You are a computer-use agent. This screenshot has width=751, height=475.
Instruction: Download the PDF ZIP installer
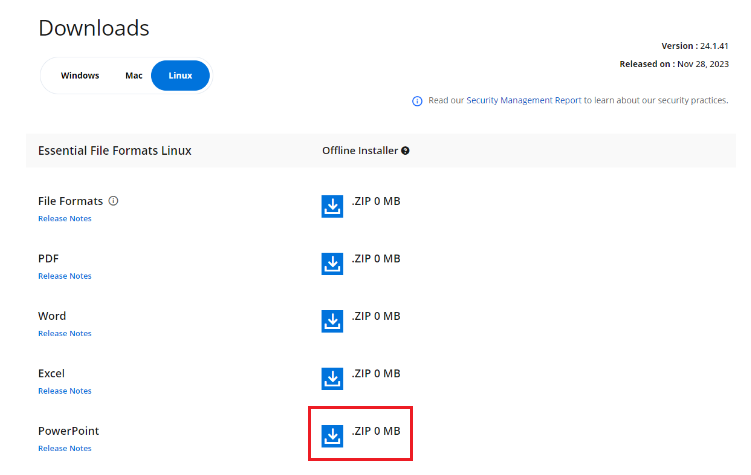click(332, 263)
